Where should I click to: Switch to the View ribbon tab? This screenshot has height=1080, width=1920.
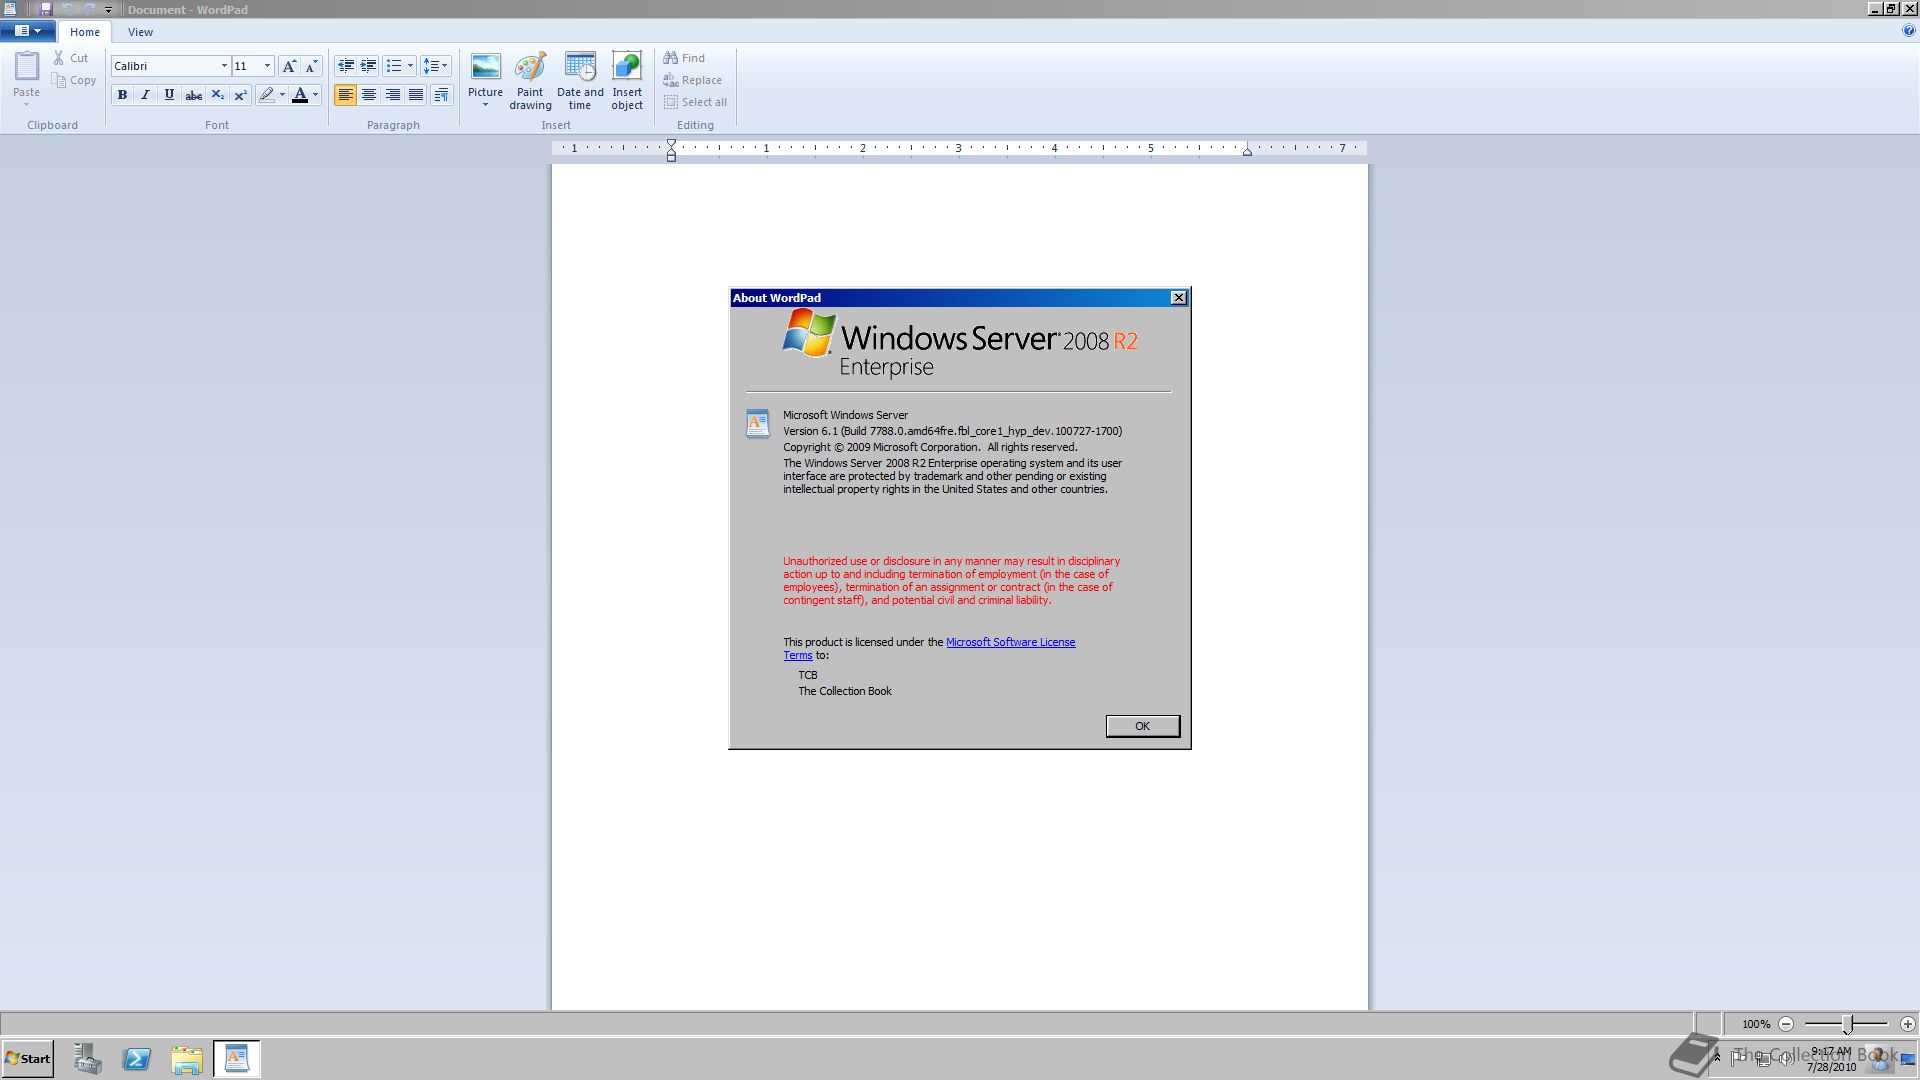point(140,32)
